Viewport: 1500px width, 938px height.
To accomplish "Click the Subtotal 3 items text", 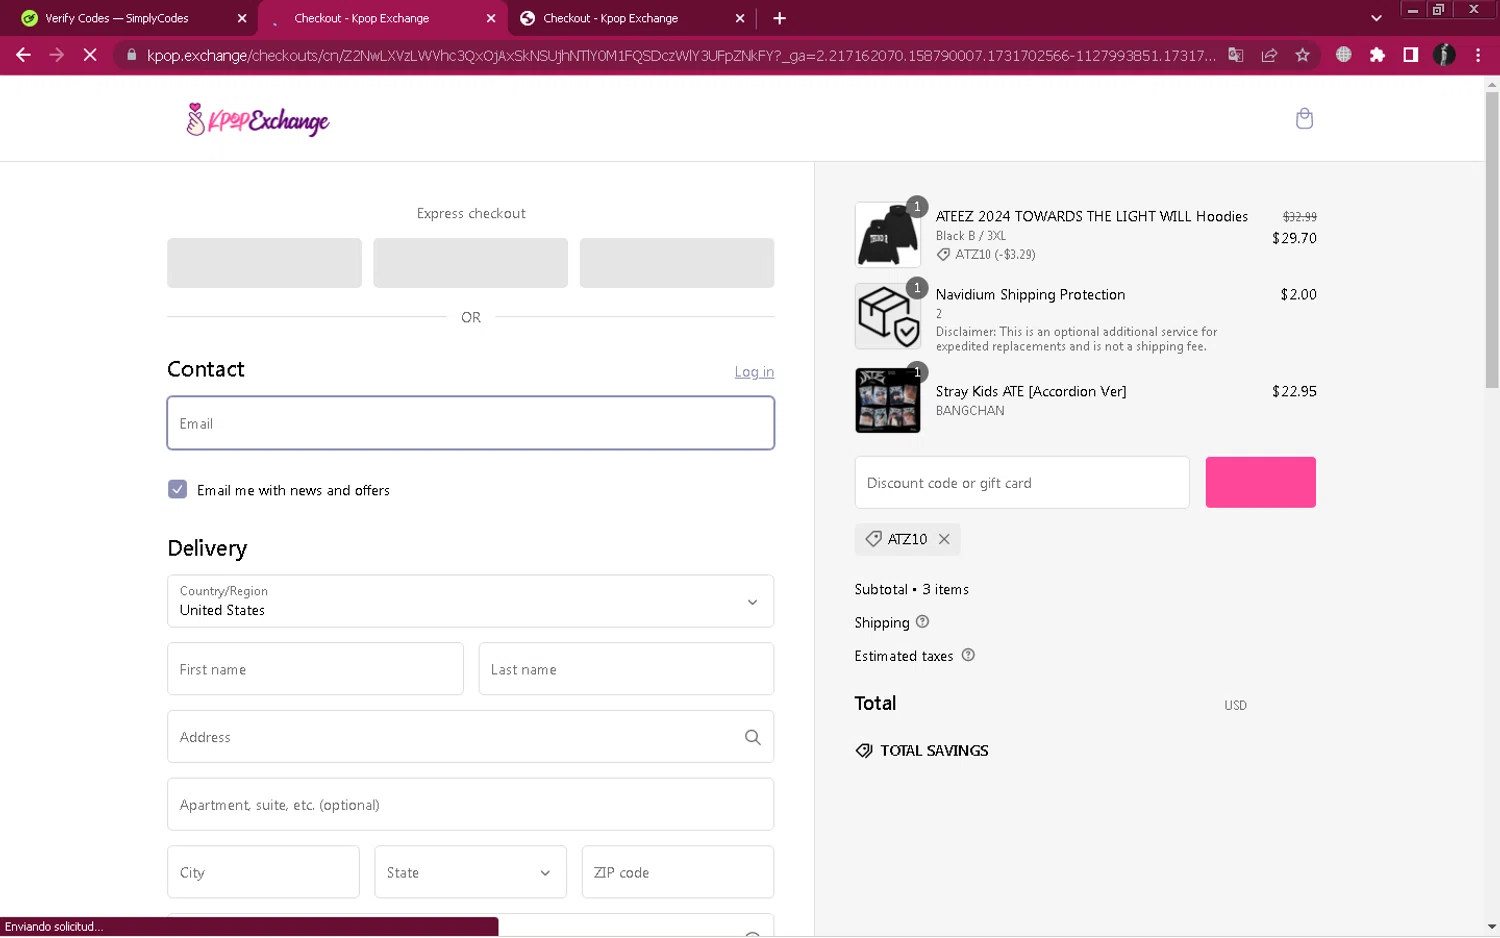I will pos(912,589).
